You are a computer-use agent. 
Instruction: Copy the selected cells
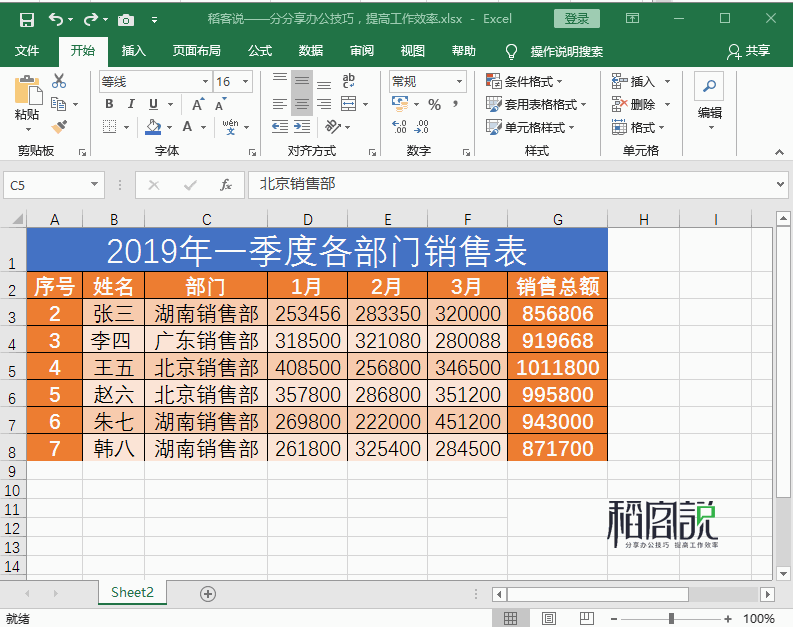click(x=59, y=104)
